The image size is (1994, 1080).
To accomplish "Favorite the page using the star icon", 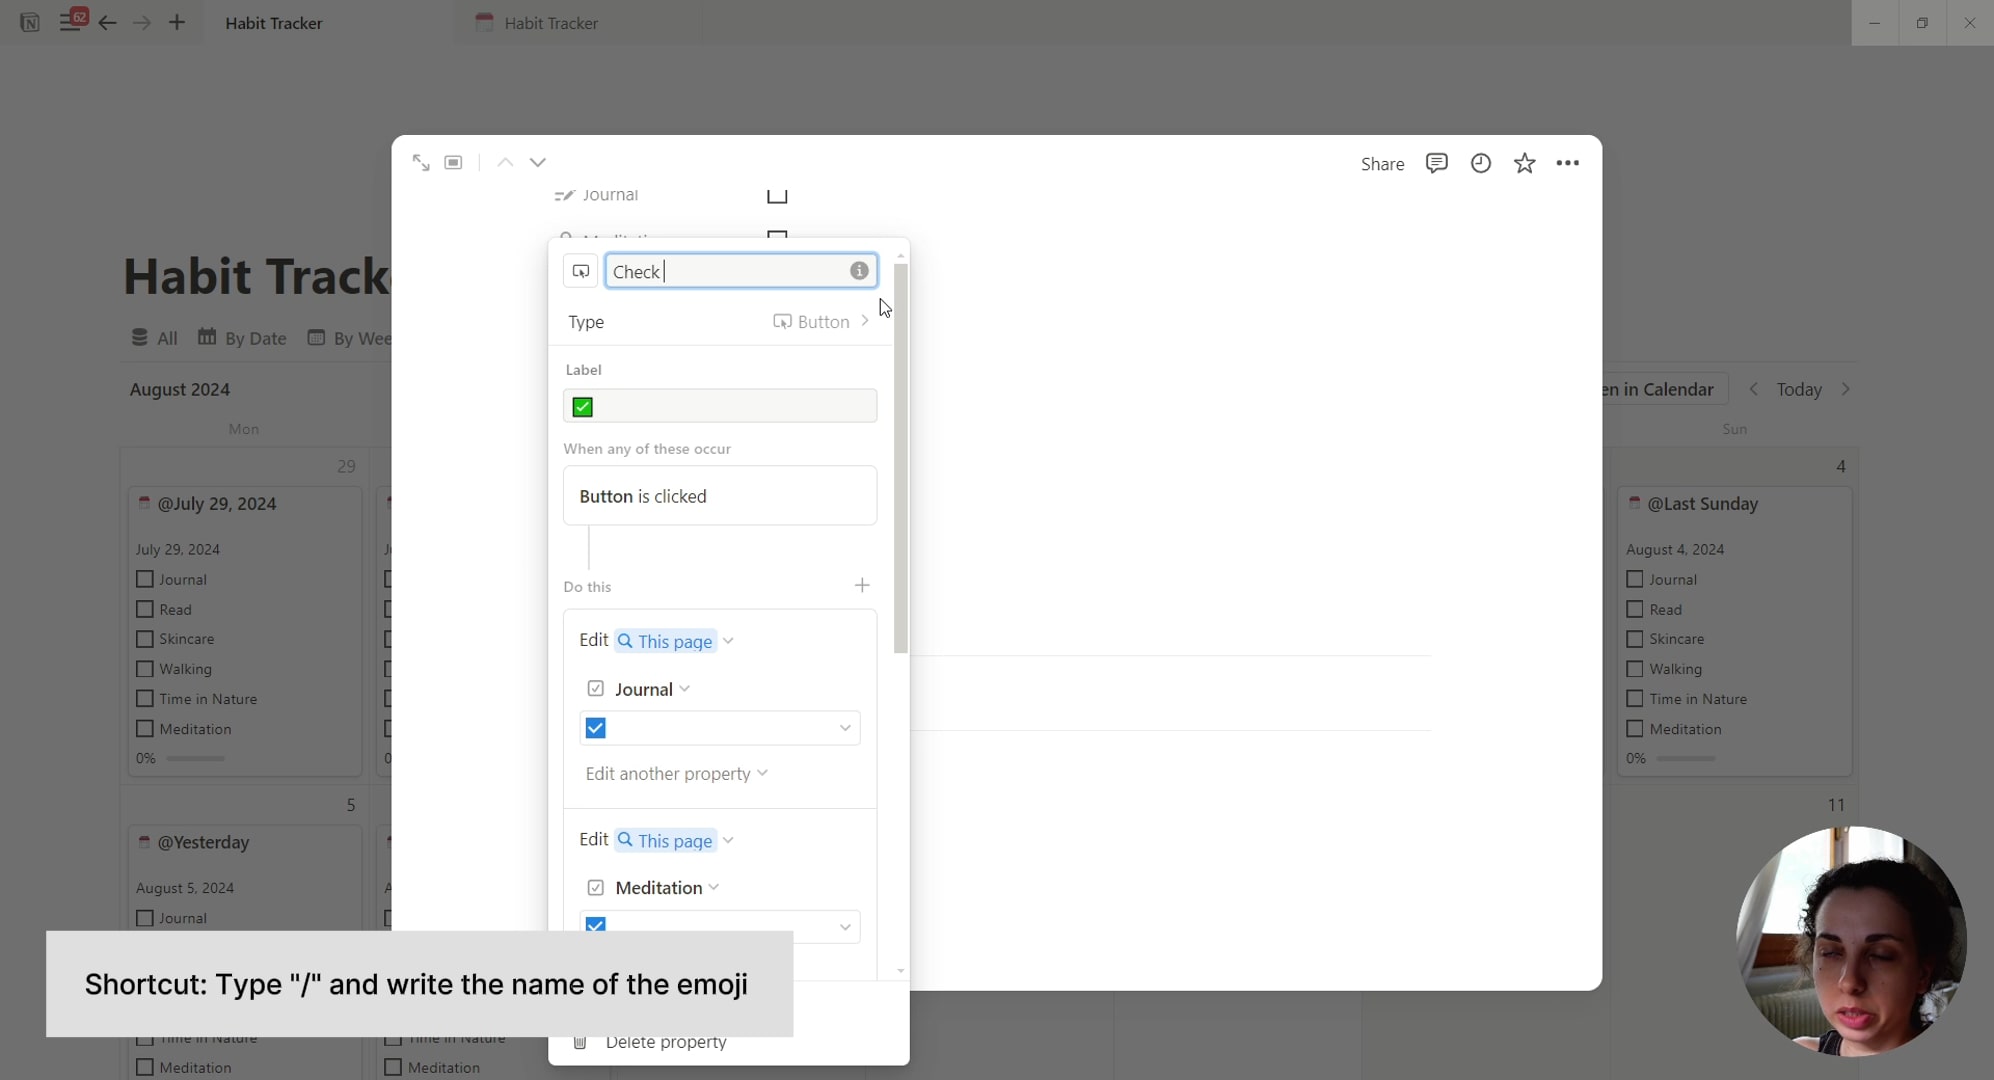I will [1524, 163].
